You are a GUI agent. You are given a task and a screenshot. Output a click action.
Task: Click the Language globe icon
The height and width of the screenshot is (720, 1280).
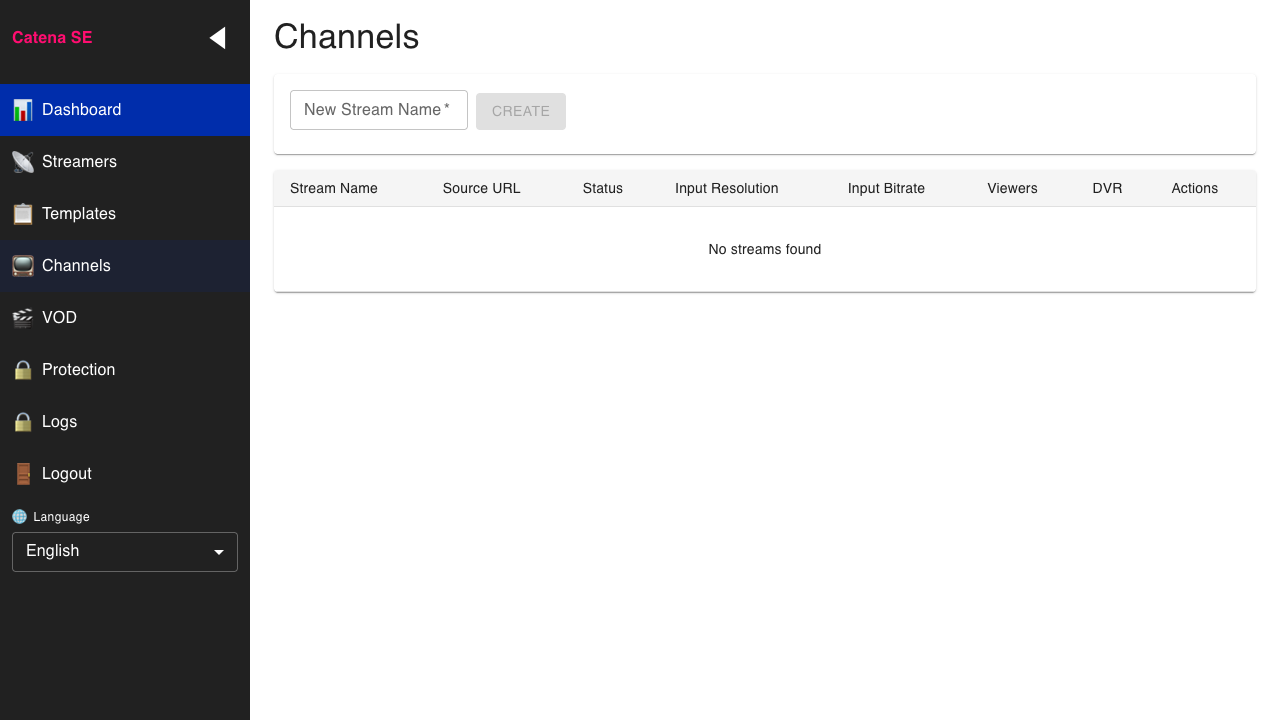[x=18, y=516]
